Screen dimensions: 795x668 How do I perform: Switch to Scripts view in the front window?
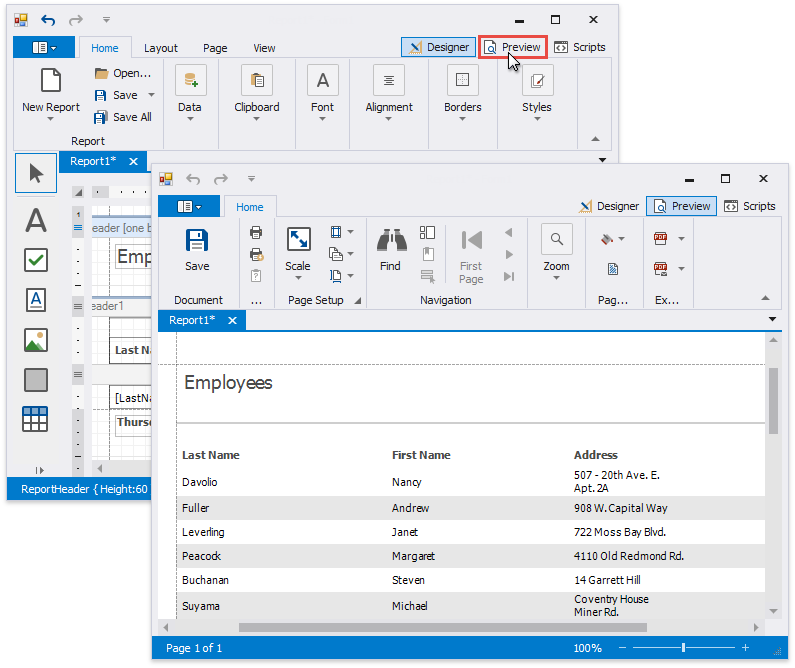click(x=750, y=206)
